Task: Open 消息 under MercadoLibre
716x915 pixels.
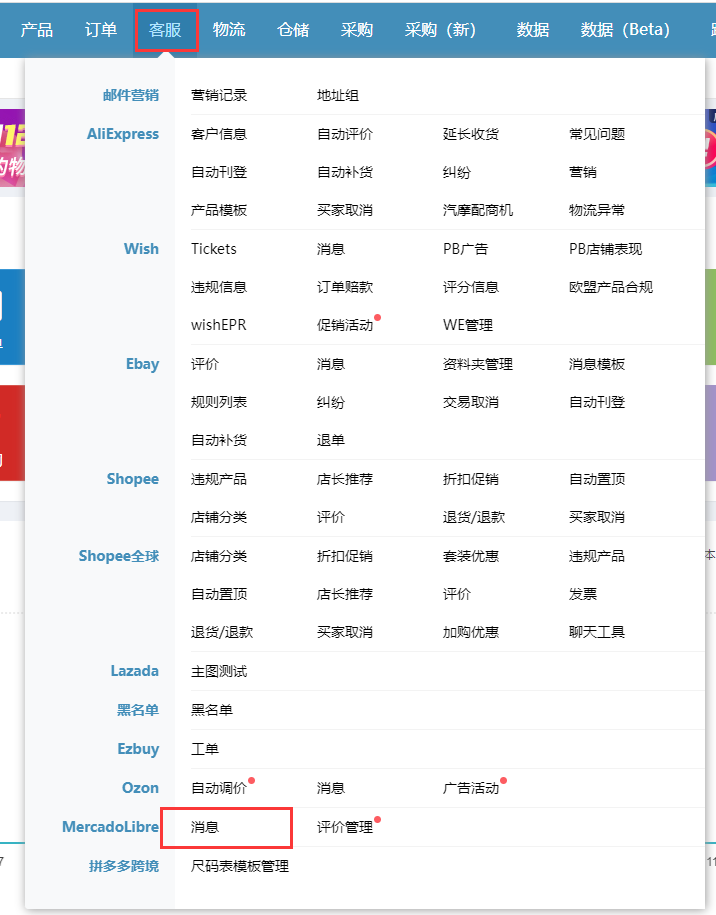Action: (x=205, y=827)
